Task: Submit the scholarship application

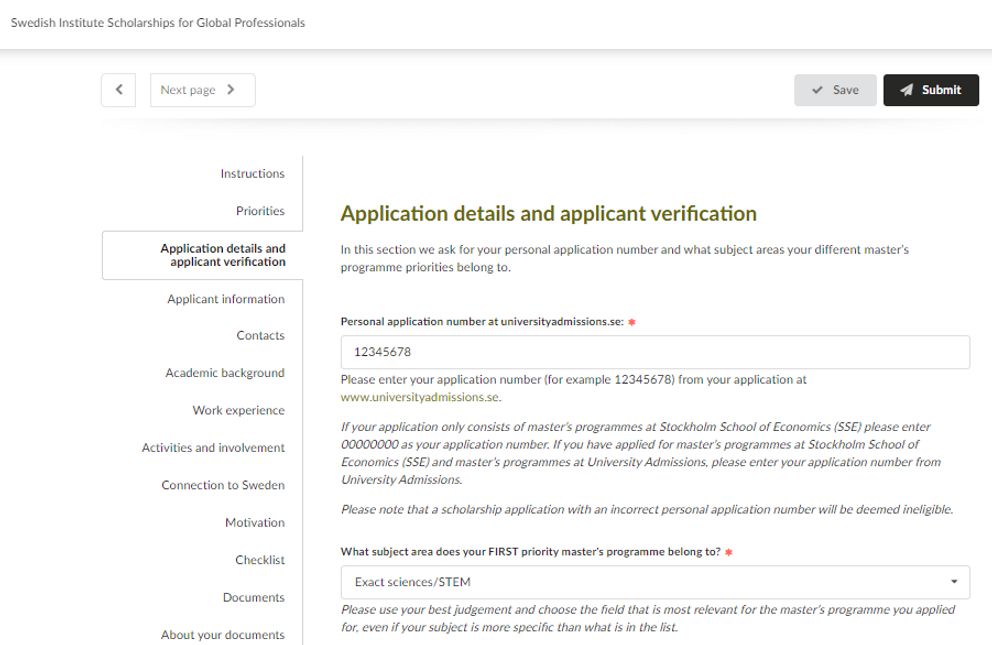Action: 930,90
